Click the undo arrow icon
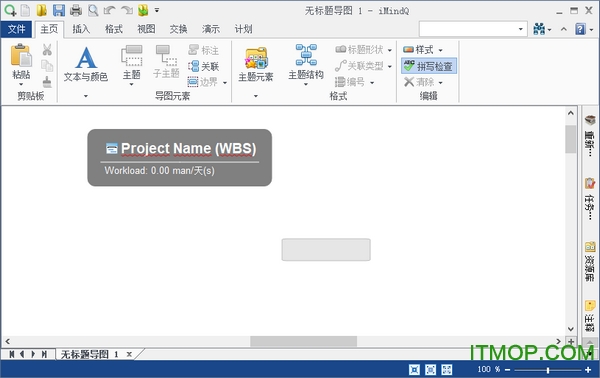Screen dimensions: 600x378 click(x=109, y=10)
